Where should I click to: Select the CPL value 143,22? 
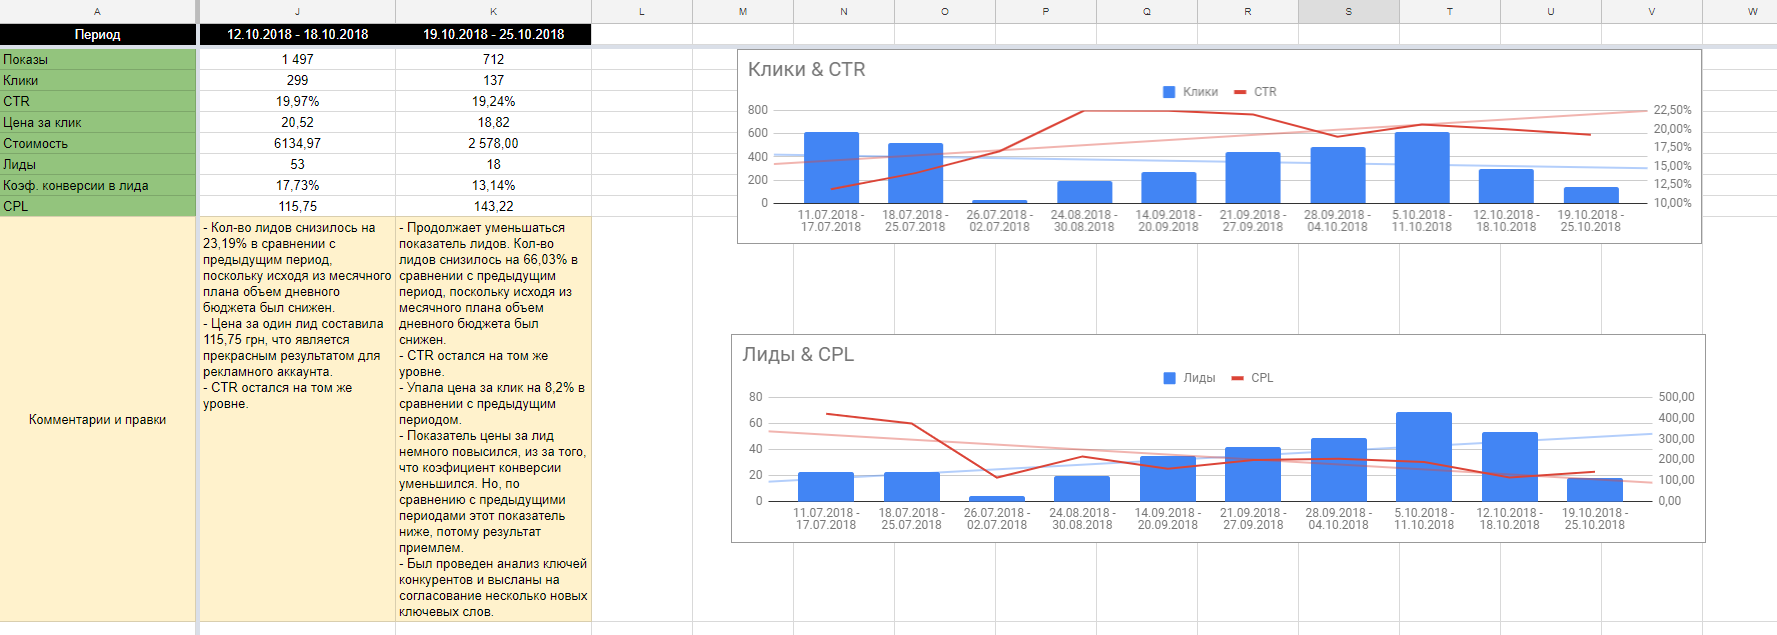click(493, 206)
